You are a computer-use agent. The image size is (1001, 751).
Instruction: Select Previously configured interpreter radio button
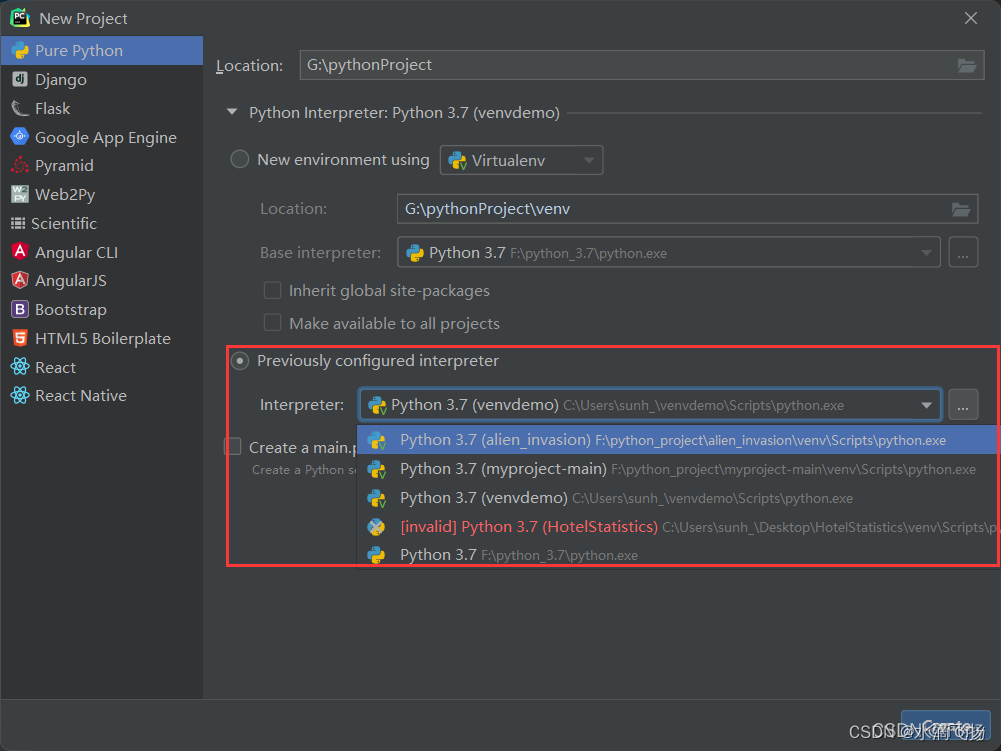[x=239, y=361]
